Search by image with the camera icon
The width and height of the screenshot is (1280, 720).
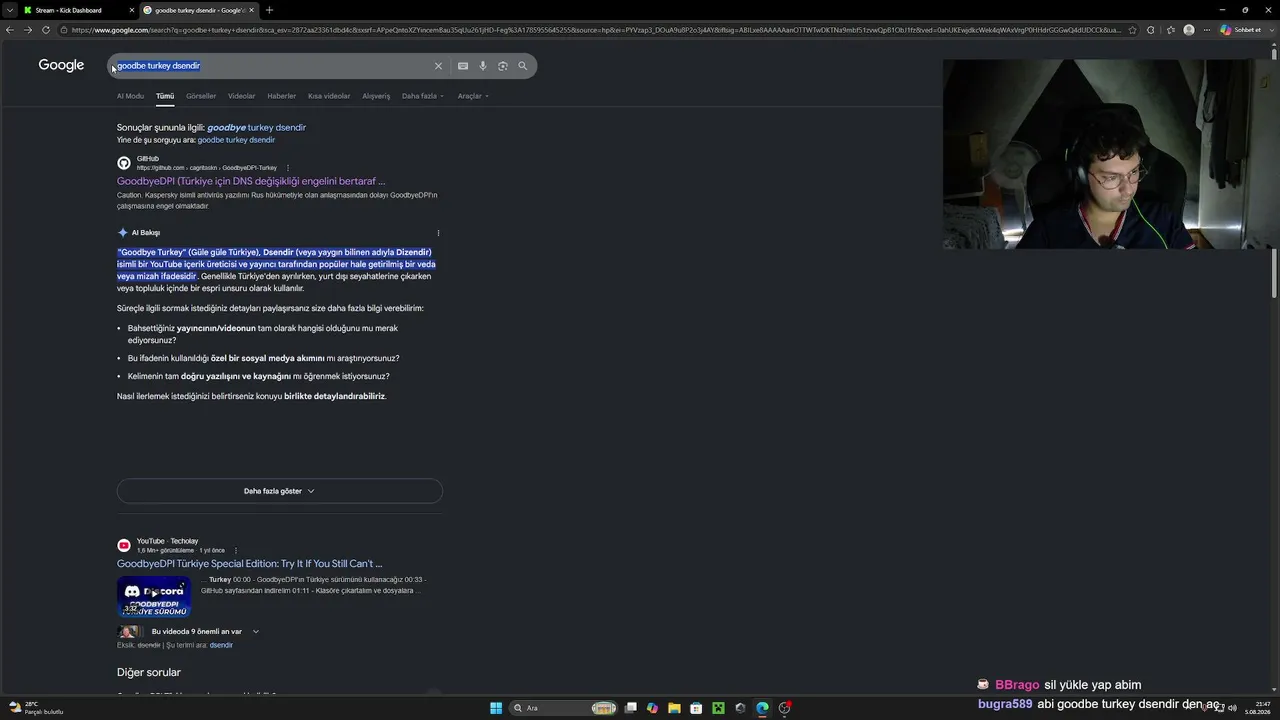tap(503, 66)
